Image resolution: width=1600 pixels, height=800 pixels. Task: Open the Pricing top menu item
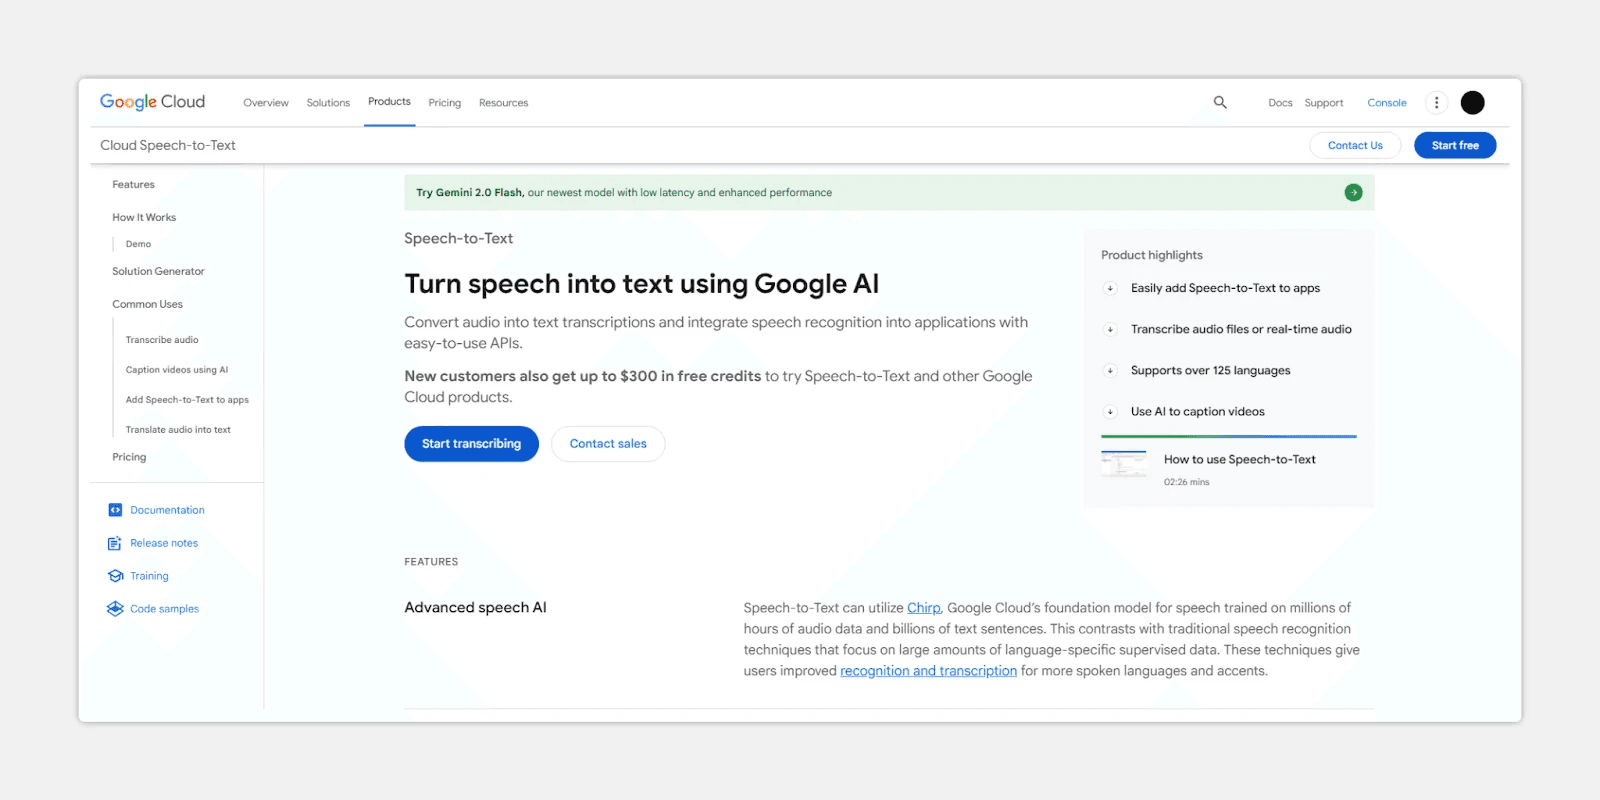pos(445,103)
